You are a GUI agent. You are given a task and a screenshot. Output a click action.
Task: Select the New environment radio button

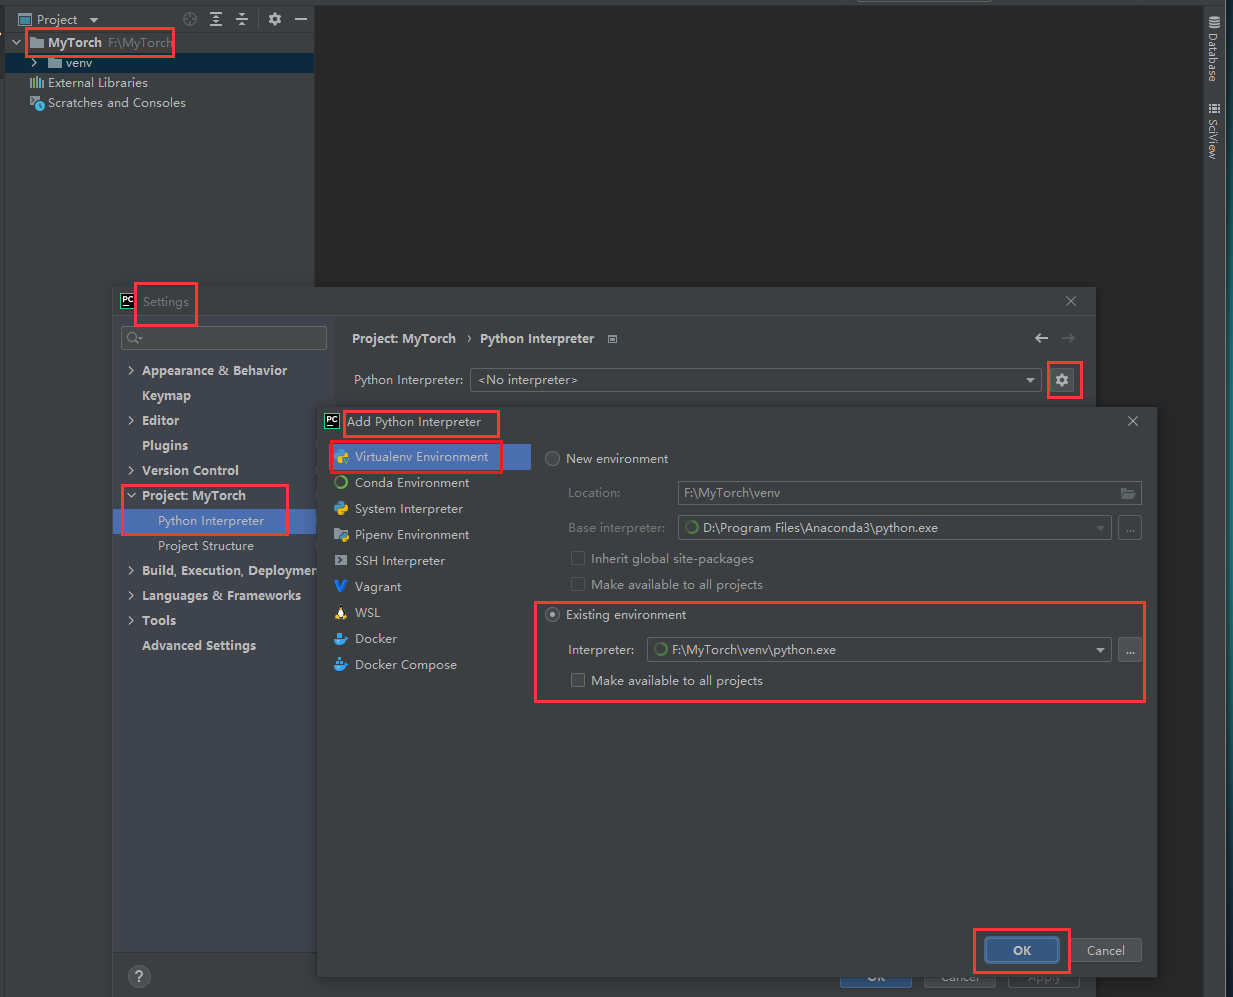pyautogui.click(x=552, y=459)
